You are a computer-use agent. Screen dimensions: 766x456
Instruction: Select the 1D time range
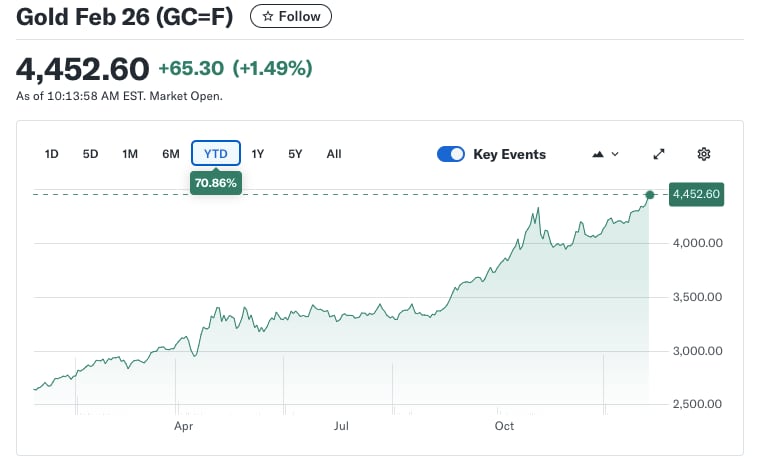tap(52, 154)
